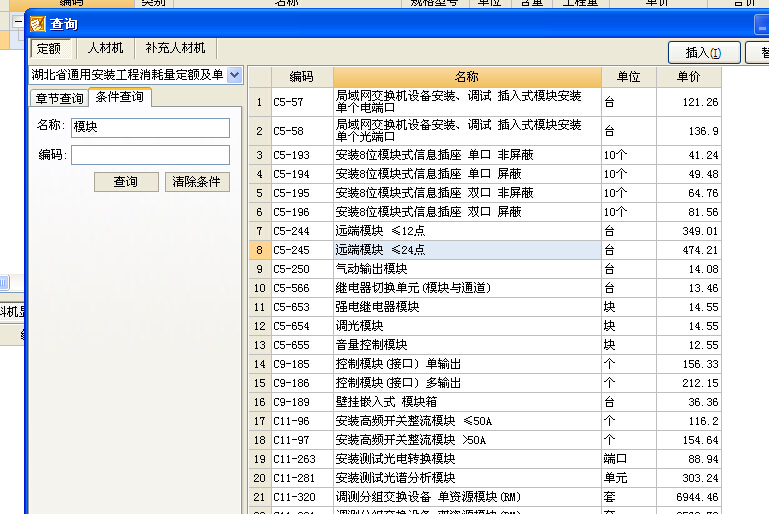Screen dimensions: 769x514
Task: Open the 补充人材机 tab
Action: 175,48
